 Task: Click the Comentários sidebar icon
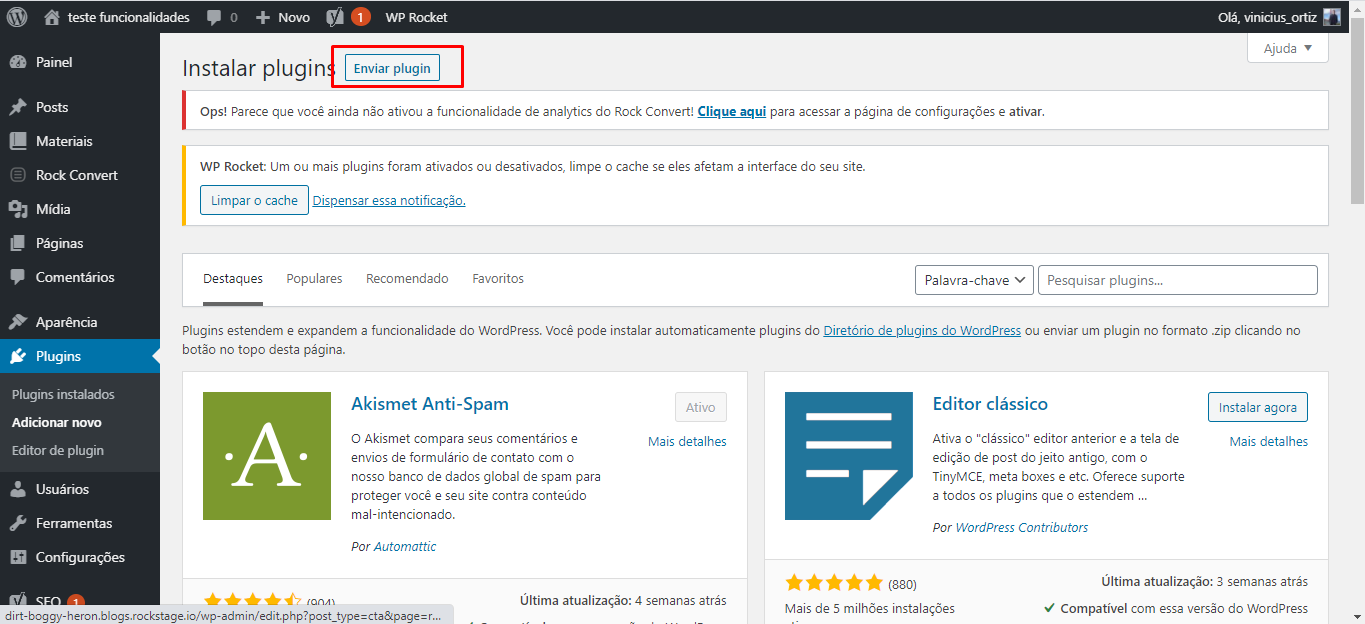pyautogui.click(x=18, y=277)
